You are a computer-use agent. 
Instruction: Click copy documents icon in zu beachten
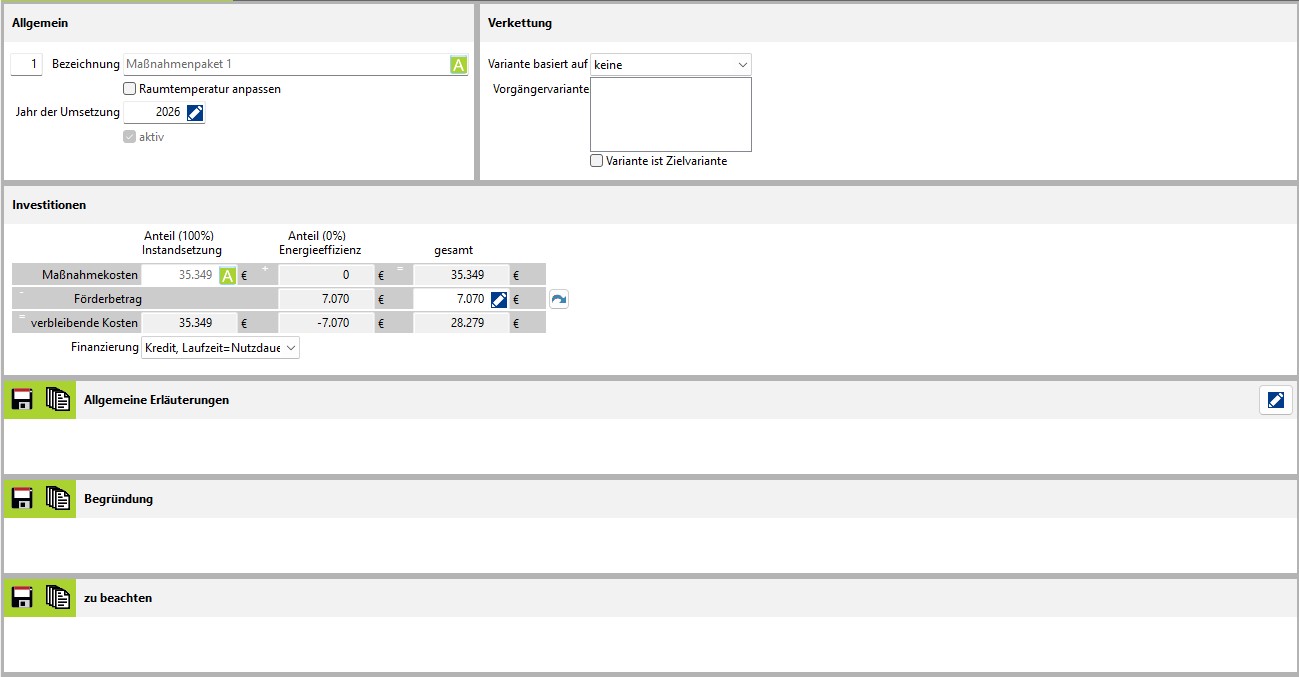(x=58, y=598)
